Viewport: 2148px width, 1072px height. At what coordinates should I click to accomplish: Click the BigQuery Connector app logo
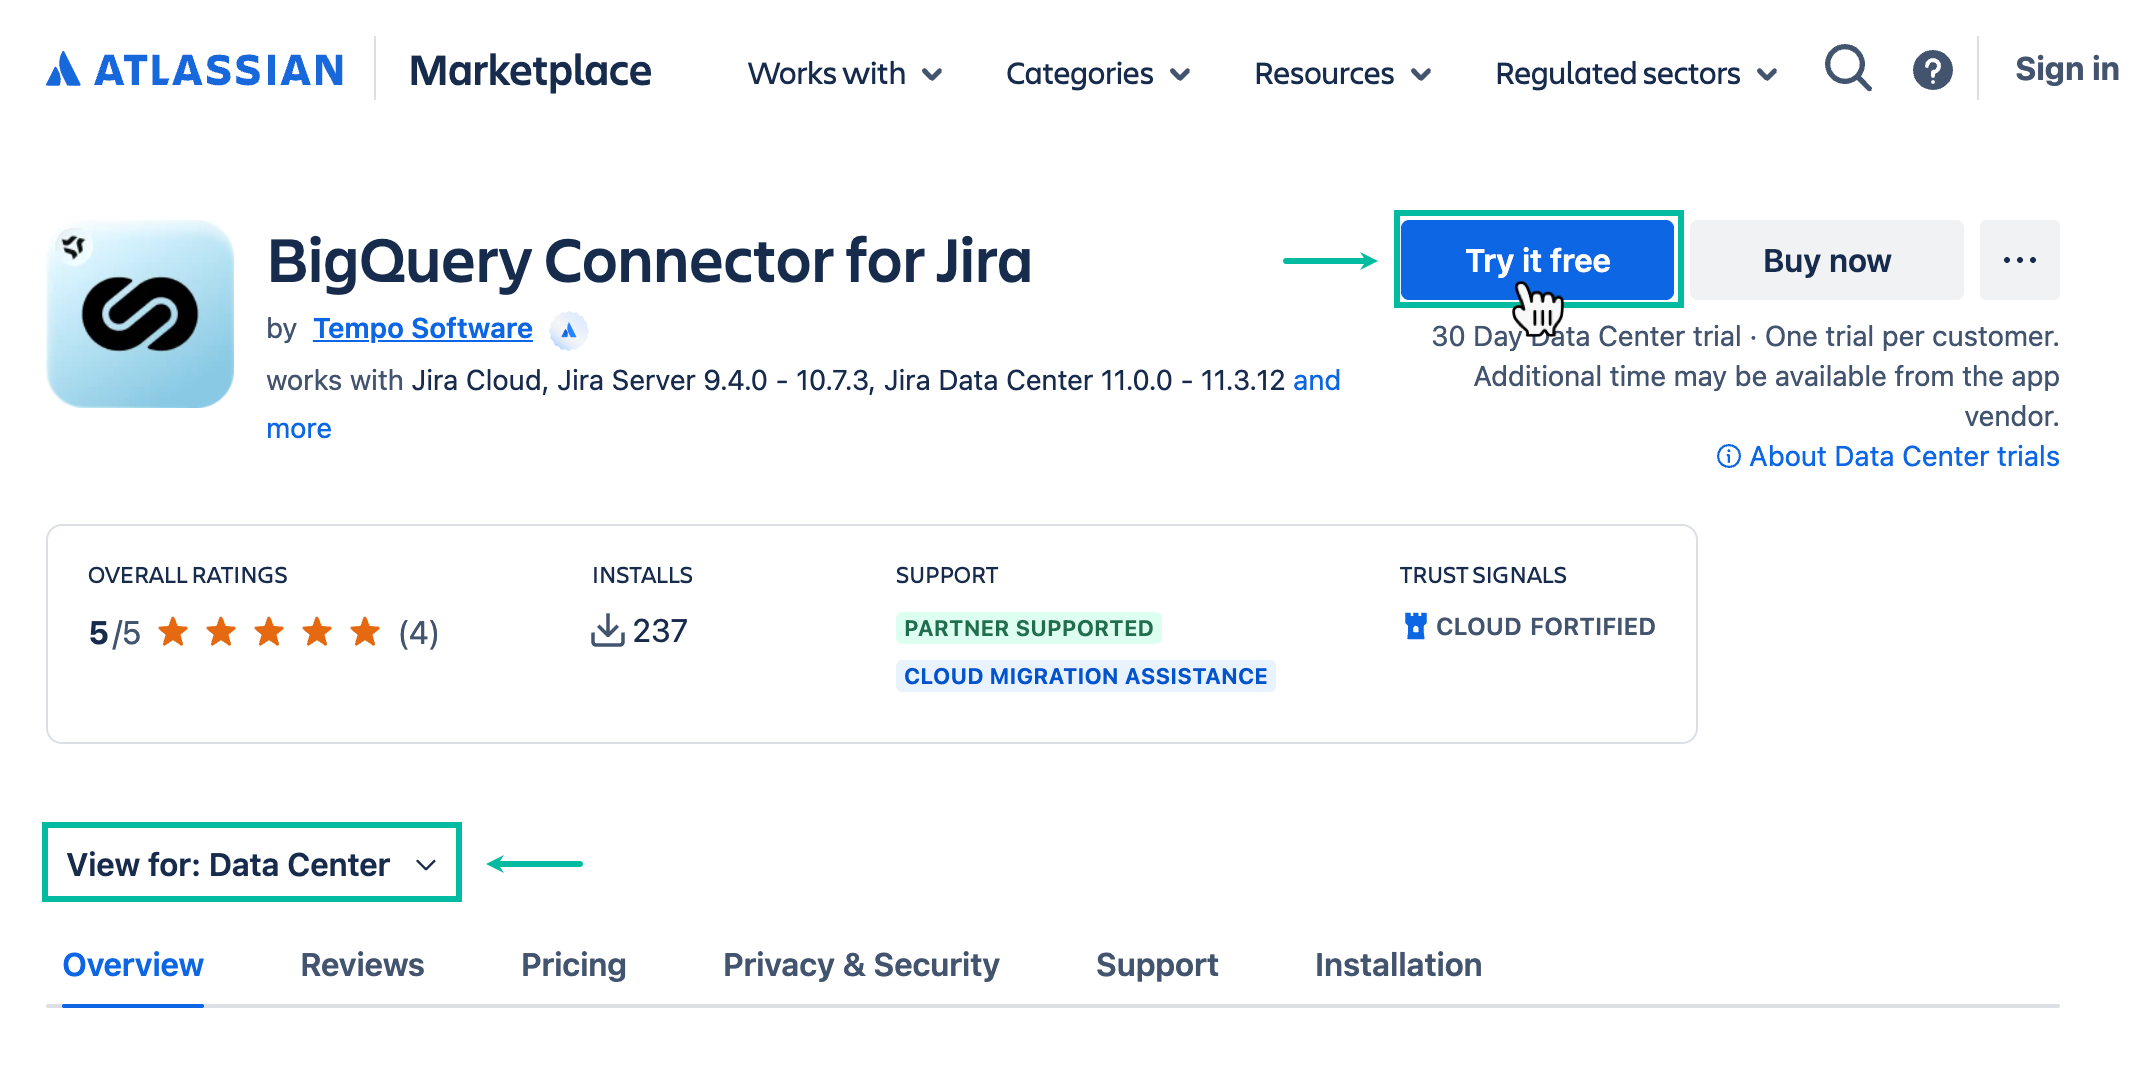140,314
